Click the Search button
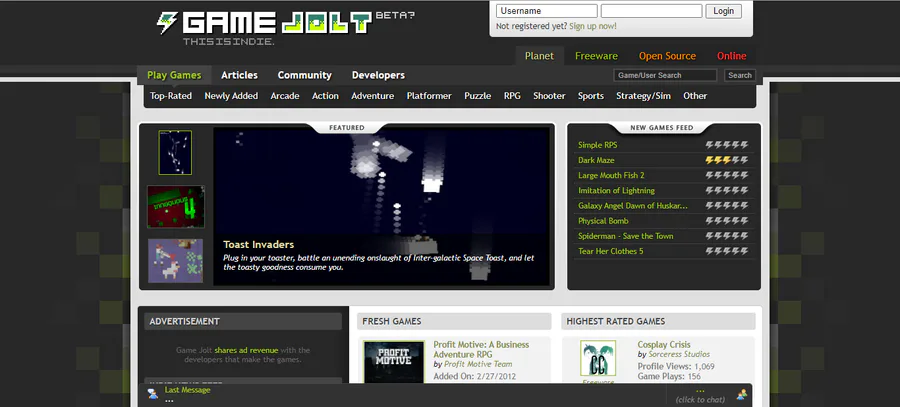Screen dimensions: 900x407 click(740, 75)
